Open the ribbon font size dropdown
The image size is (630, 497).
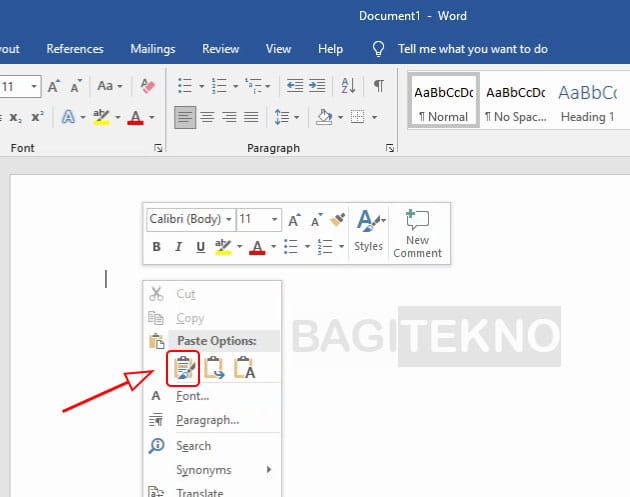pyautogui.click(x=34, y=86)
